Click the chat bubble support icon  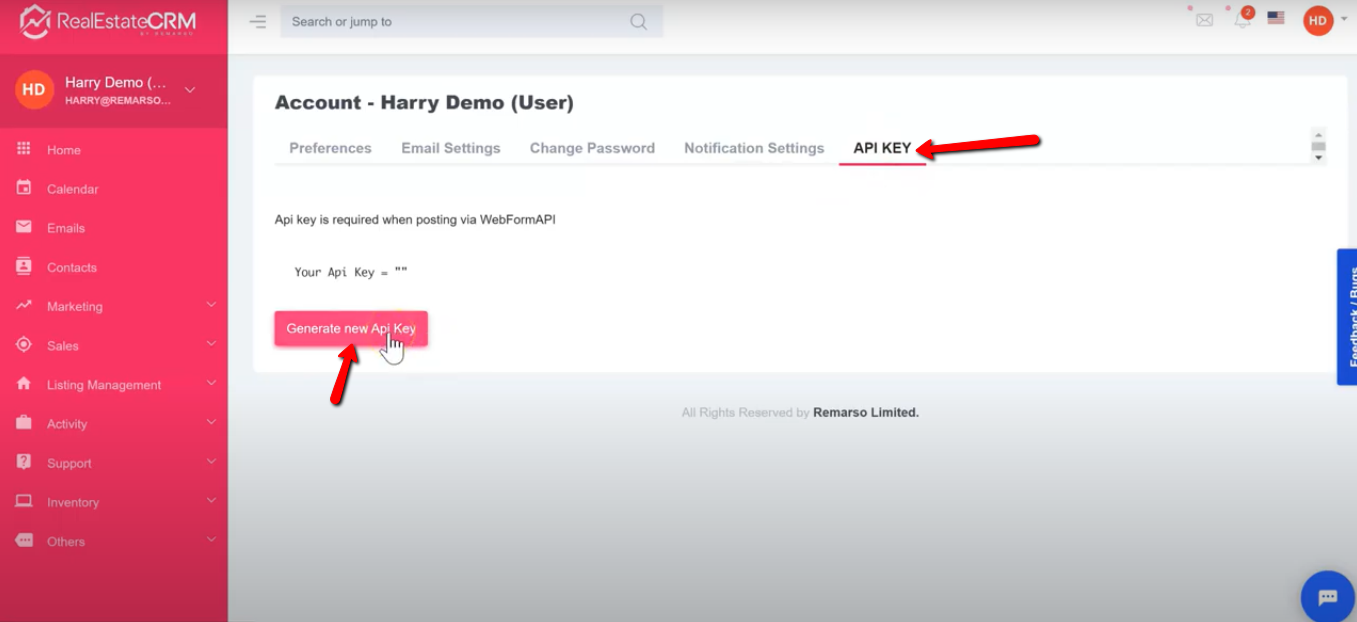coord(1327,597)
